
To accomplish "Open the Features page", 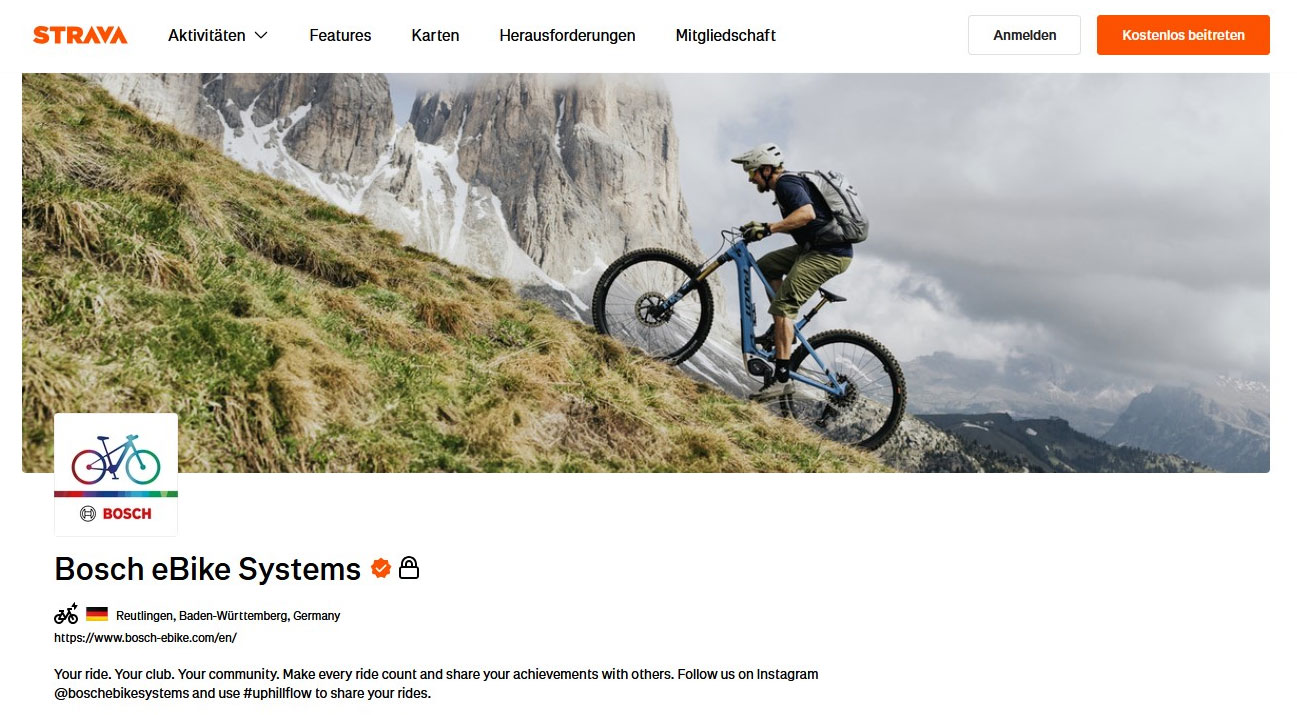I will 340,35.
